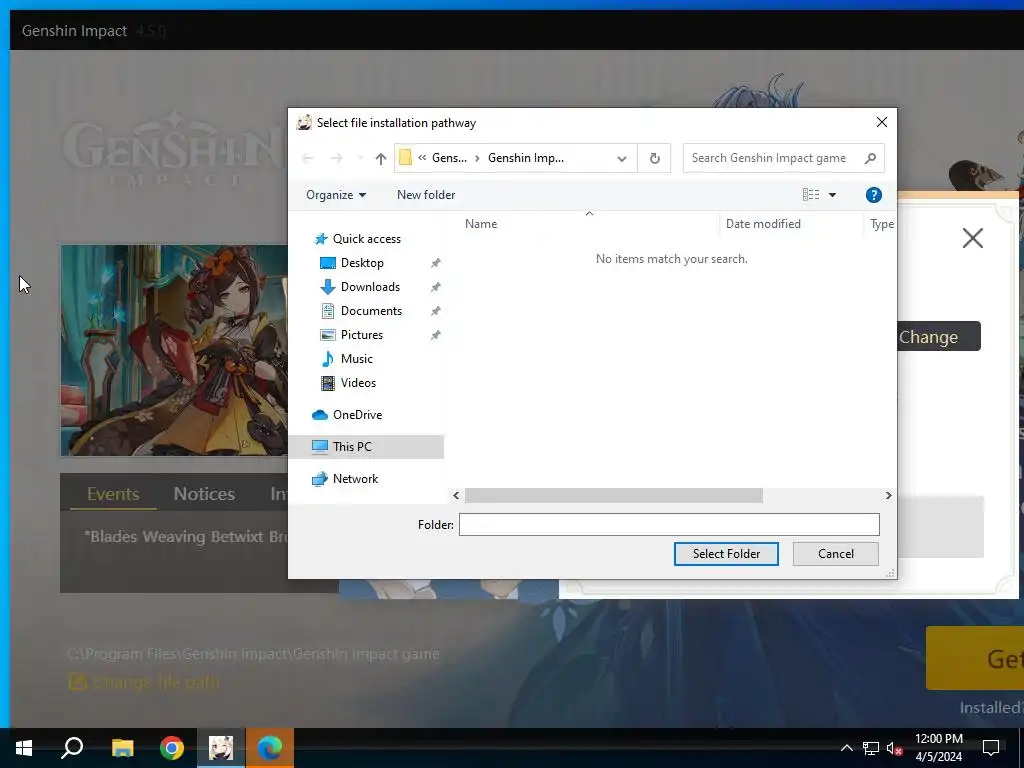Open the Organize menu
Screen dimensions: 1024x768
[x=336, y=195]
